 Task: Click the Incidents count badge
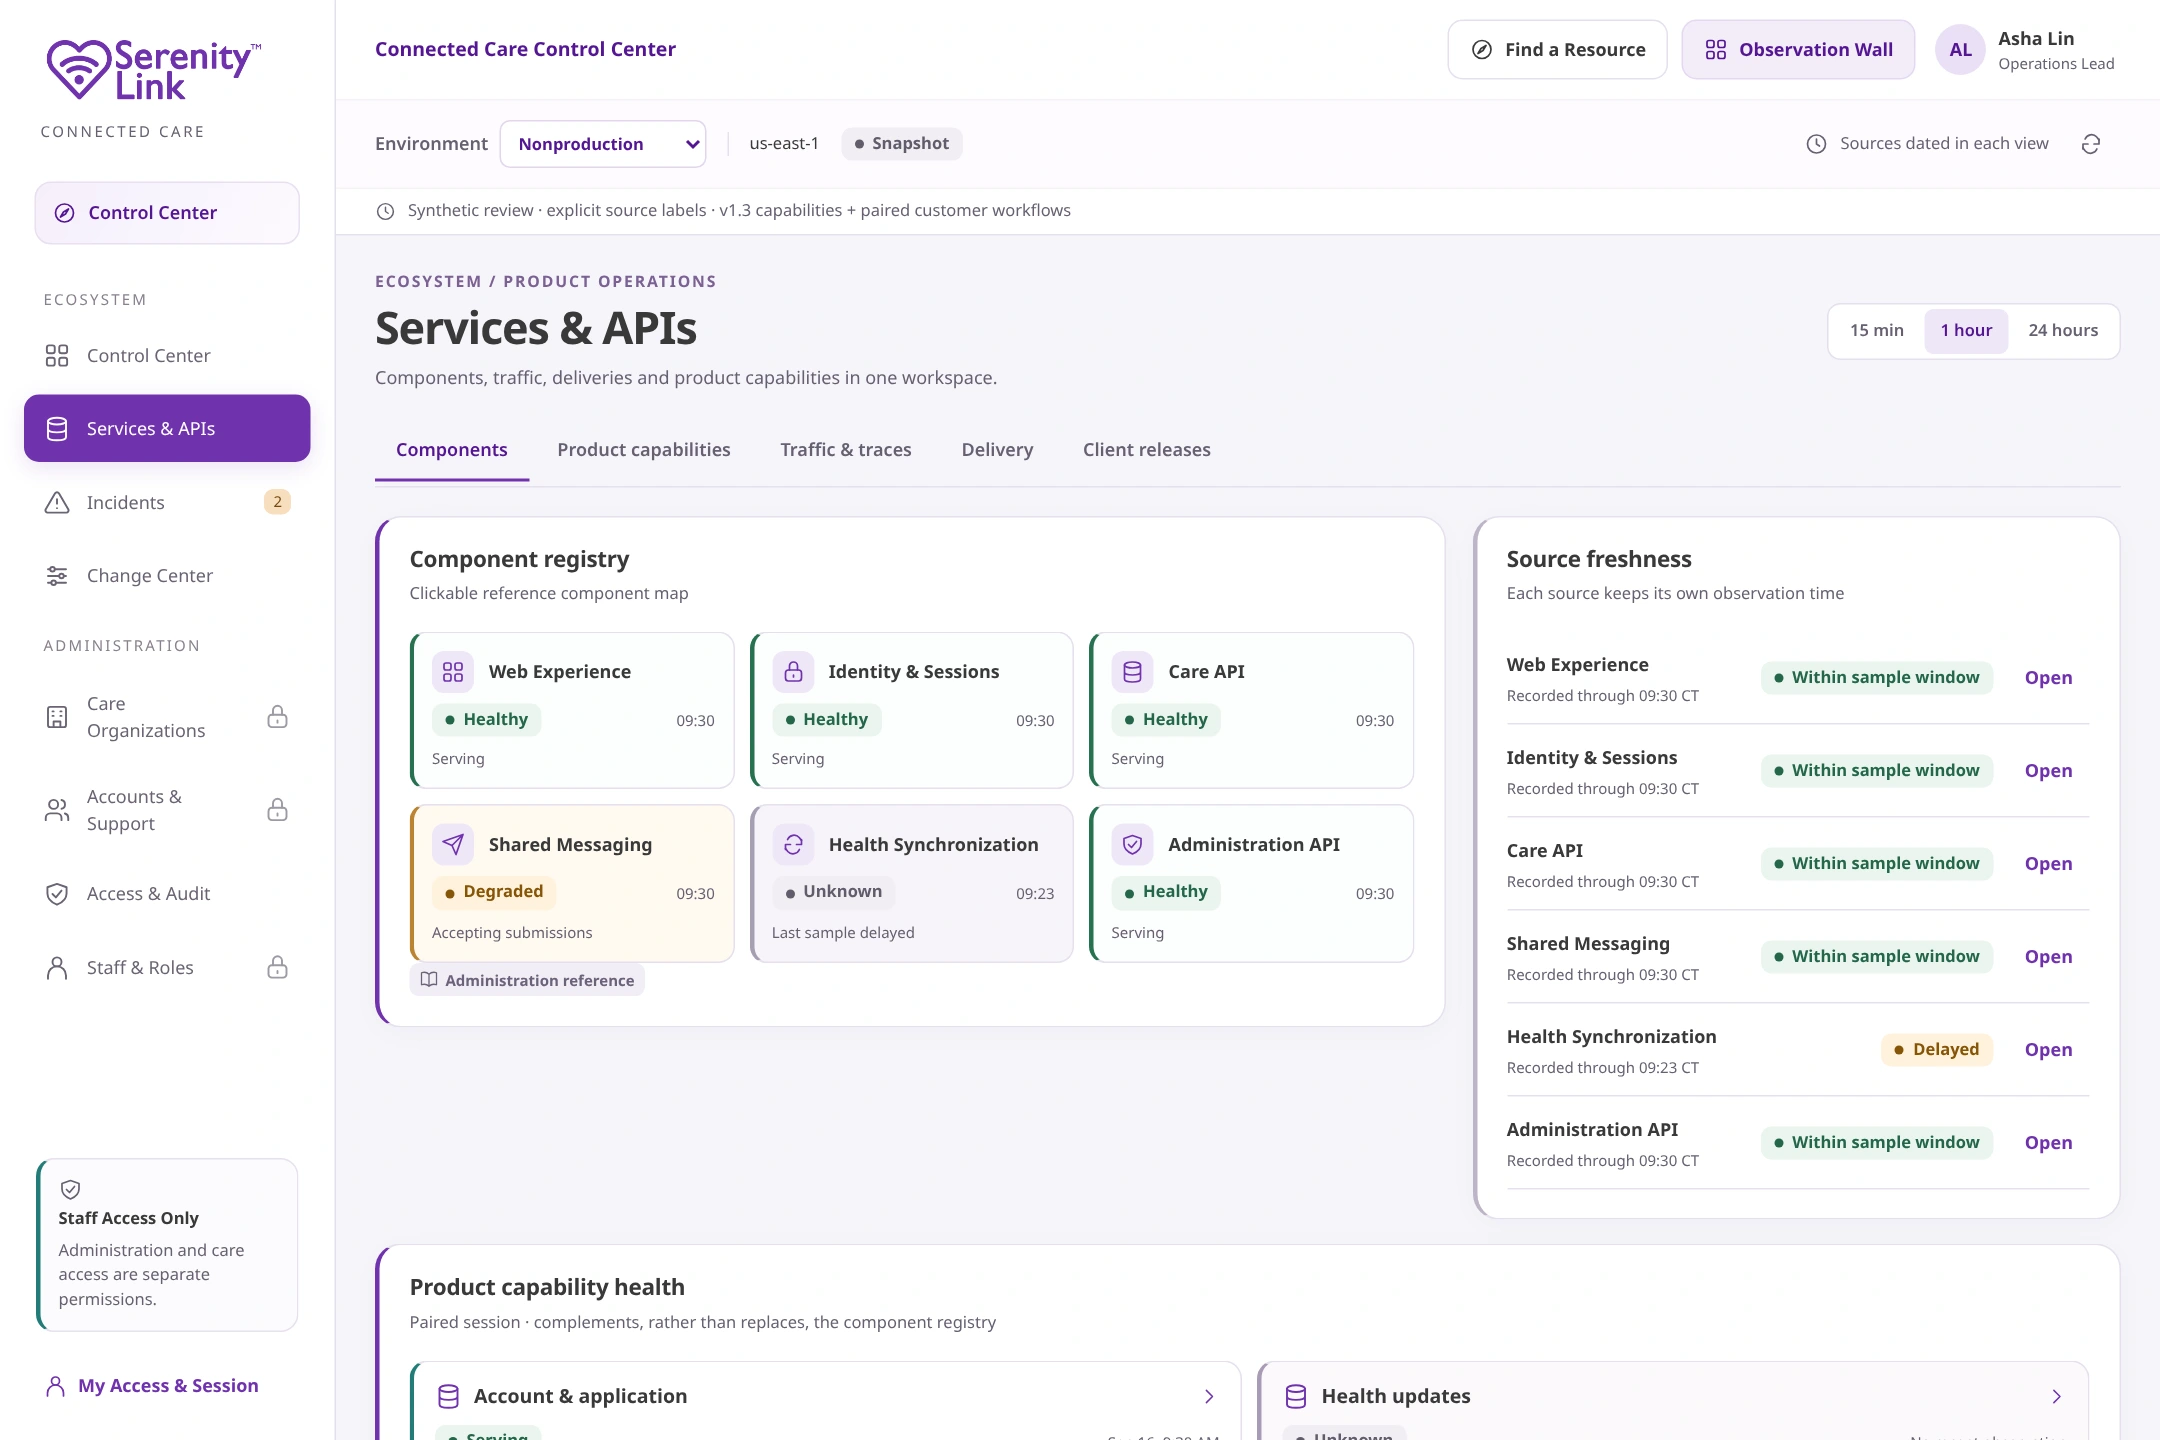click(x=277, y=502)
